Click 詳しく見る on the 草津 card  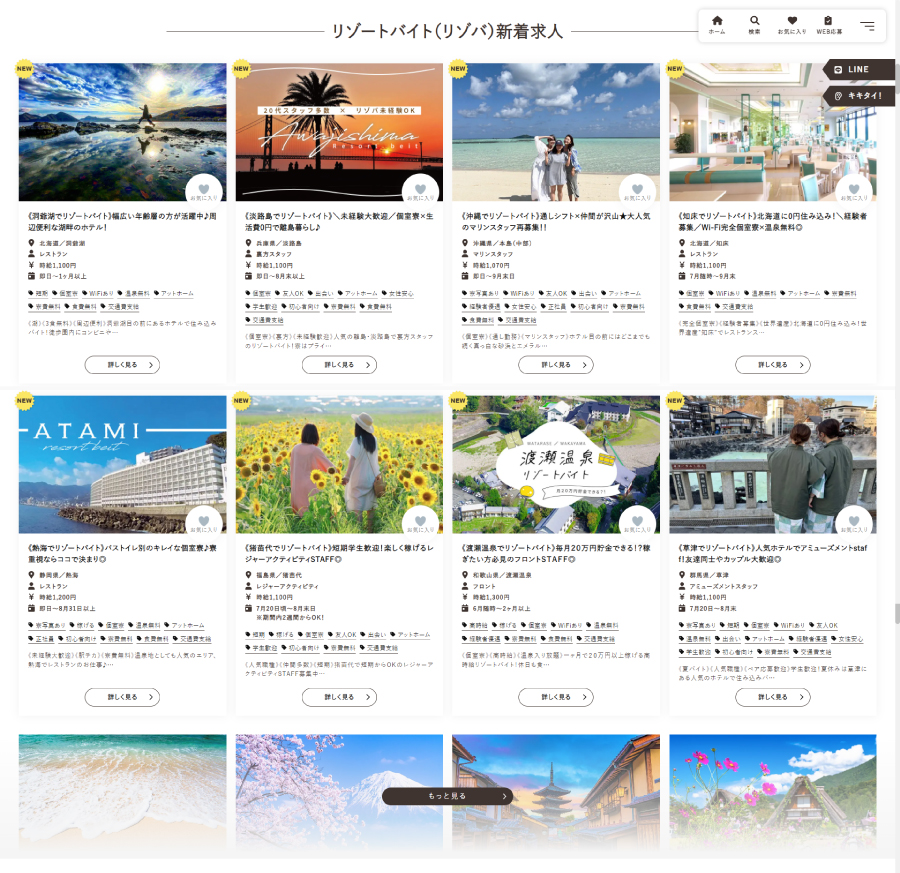pyautogui.click(x=773, y=697)
